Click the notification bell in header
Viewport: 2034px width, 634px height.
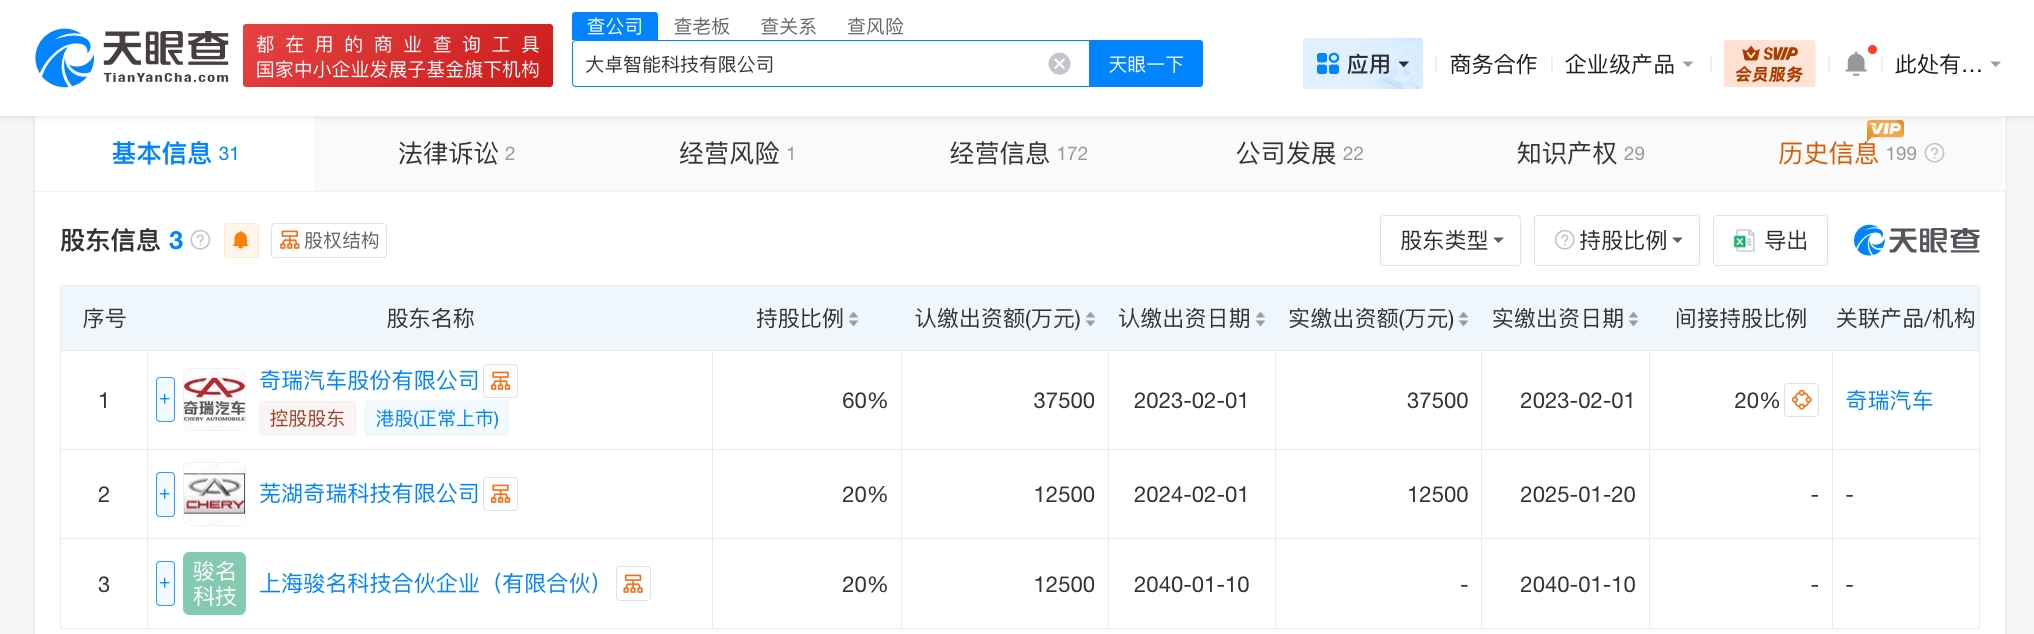1856,64
